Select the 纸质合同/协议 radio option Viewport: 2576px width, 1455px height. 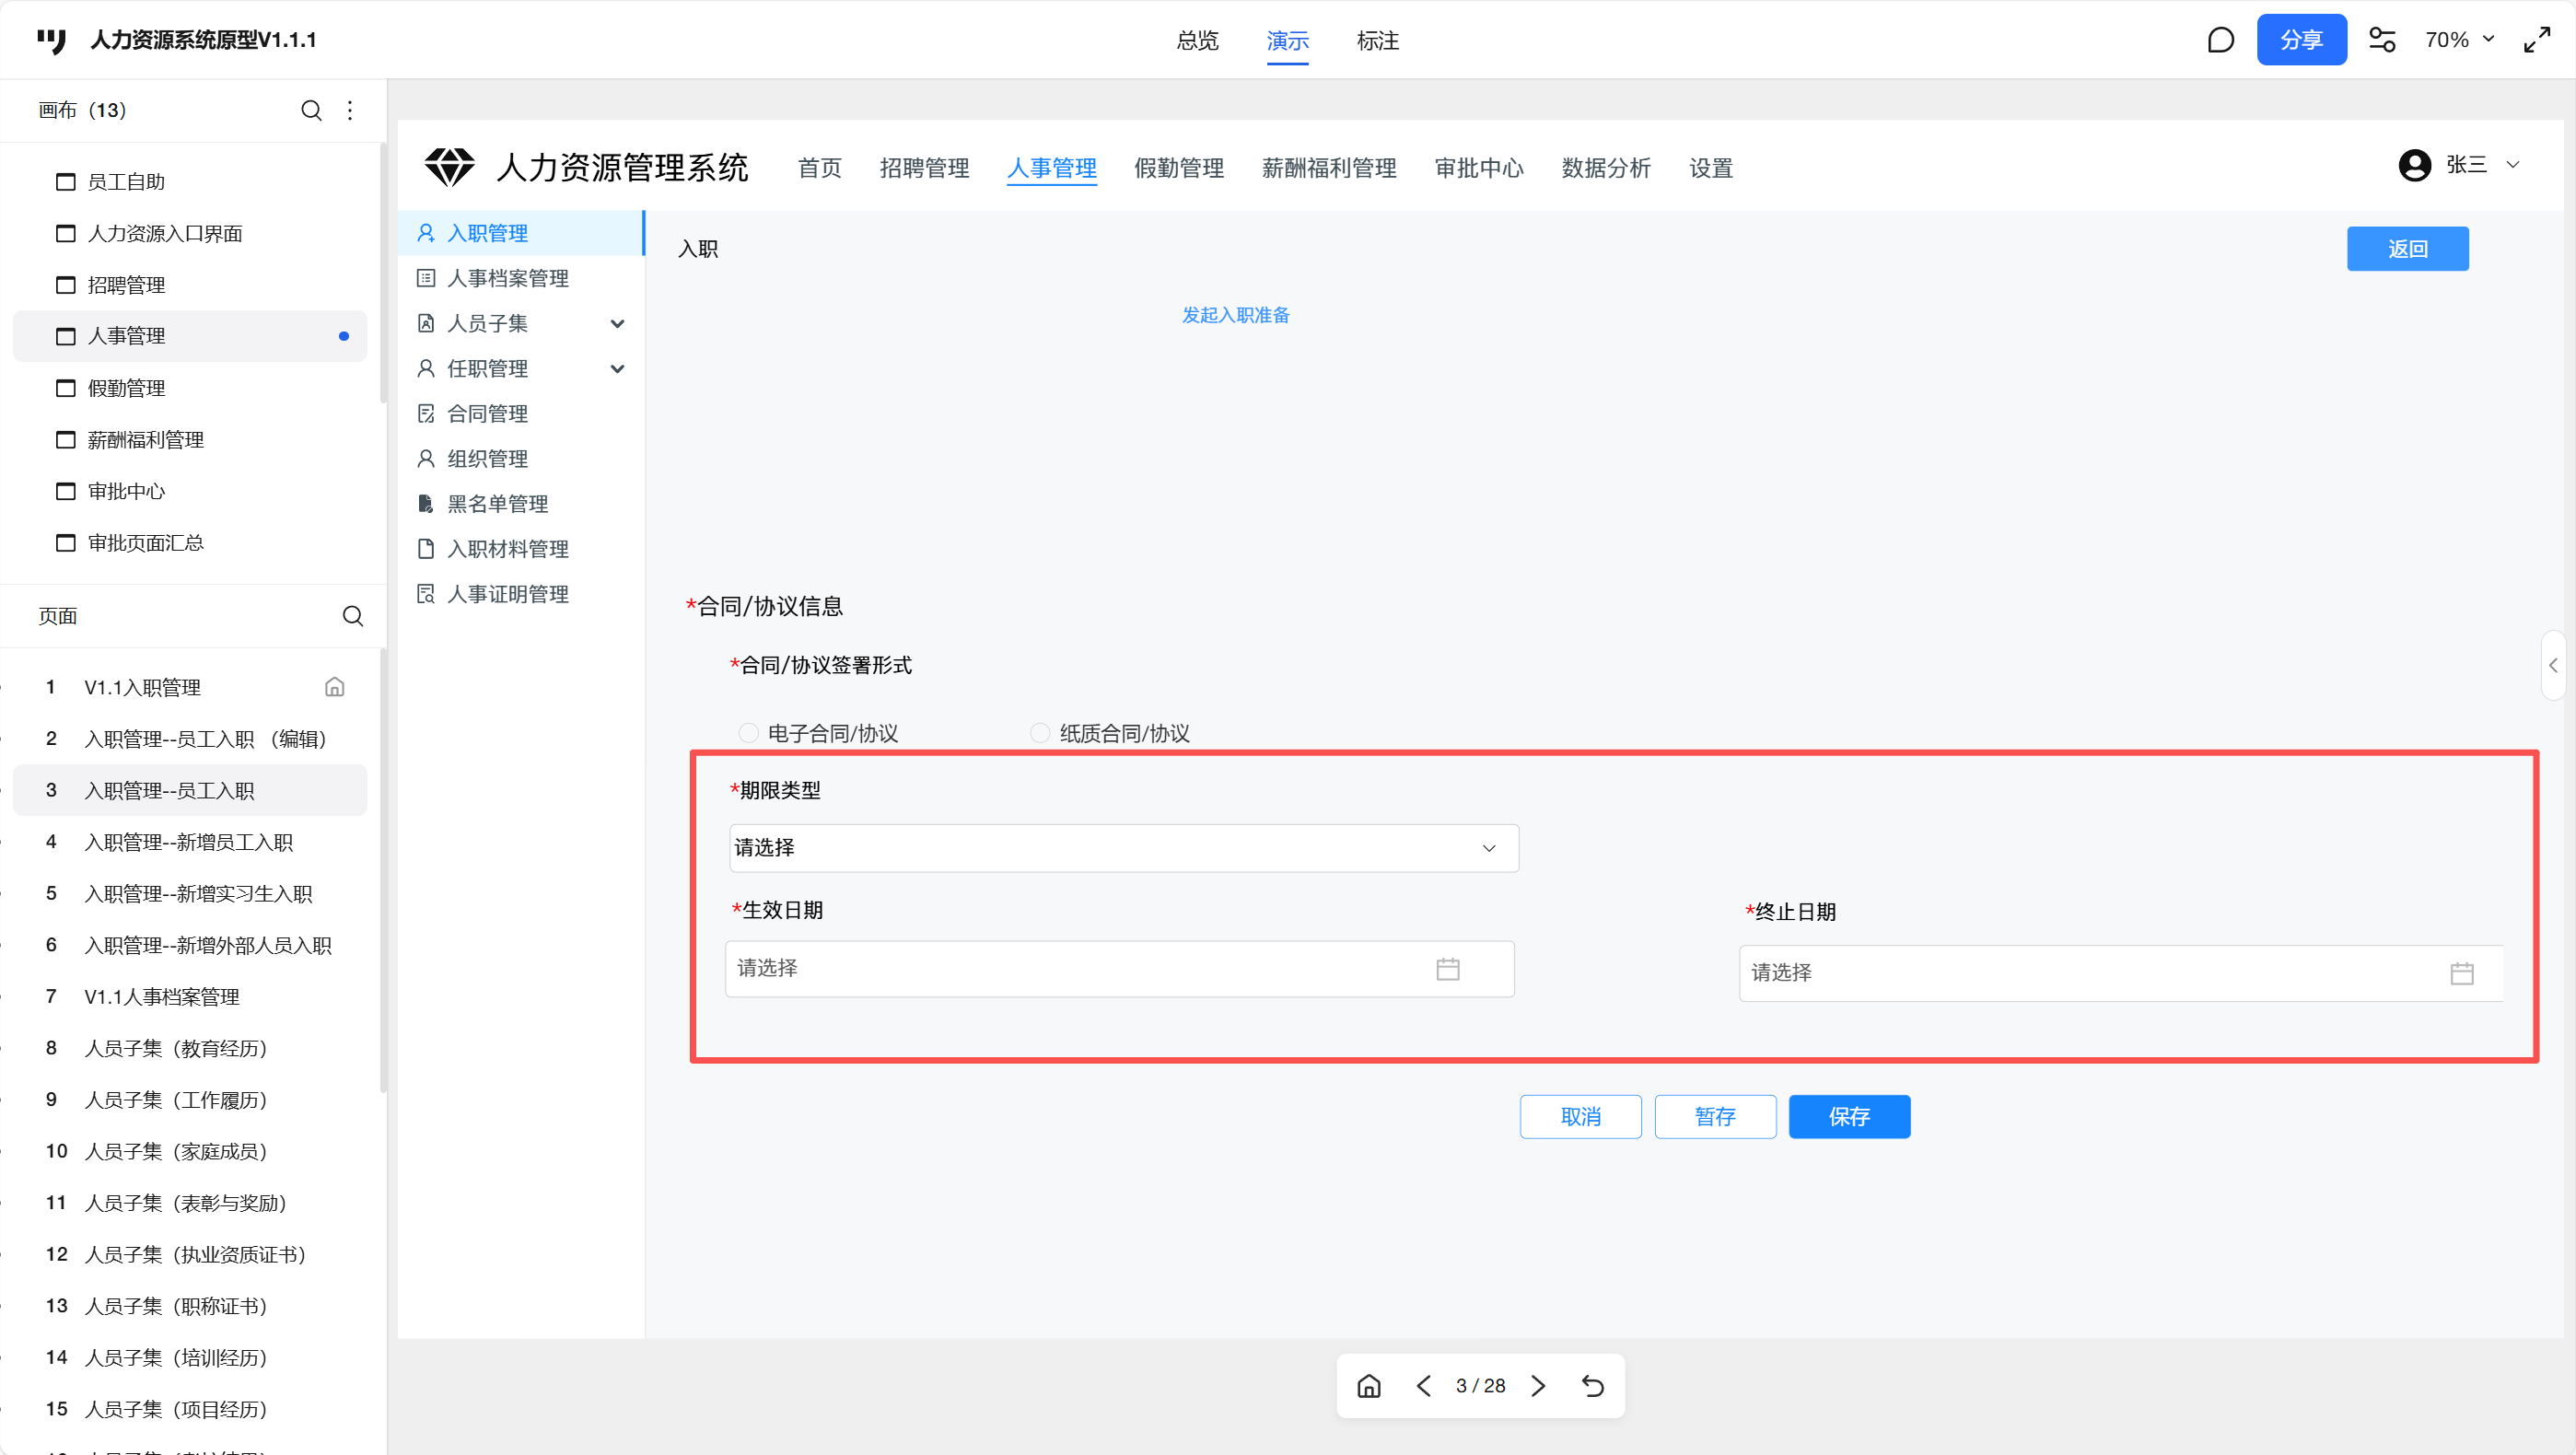click(x=1040, y=733)
